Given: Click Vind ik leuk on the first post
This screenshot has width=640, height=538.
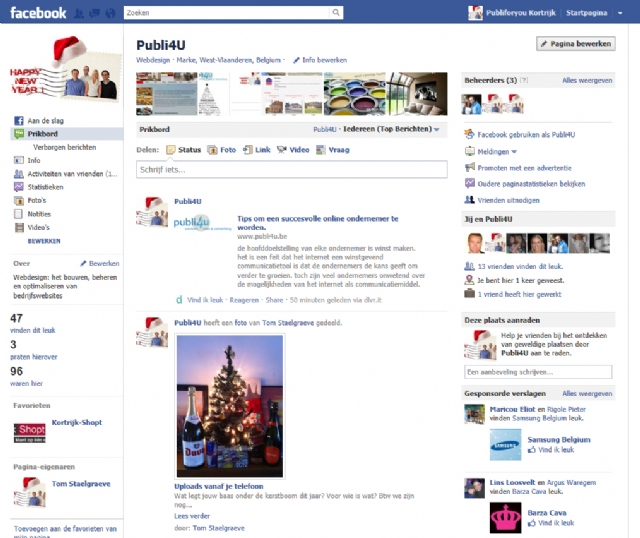Looking at the screenshot, I should [205, 300].
